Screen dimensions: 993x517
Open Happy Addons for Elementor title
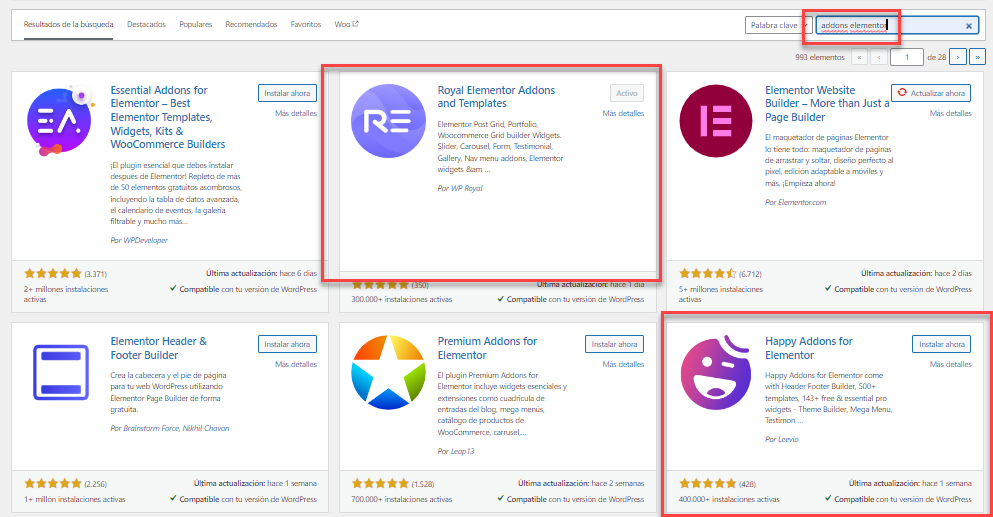point(809,348)
